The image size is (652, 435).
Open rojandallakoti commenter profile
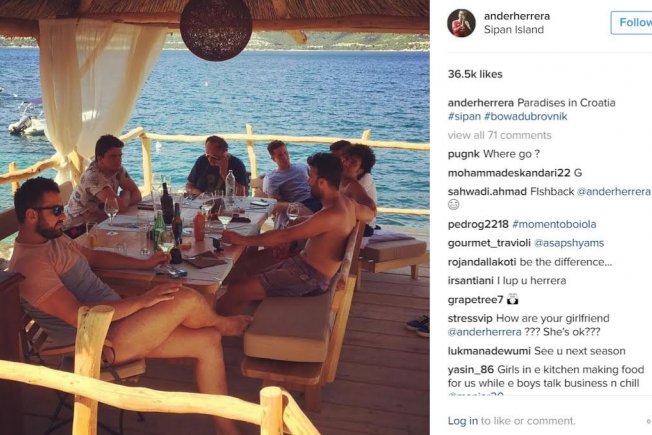482,262
